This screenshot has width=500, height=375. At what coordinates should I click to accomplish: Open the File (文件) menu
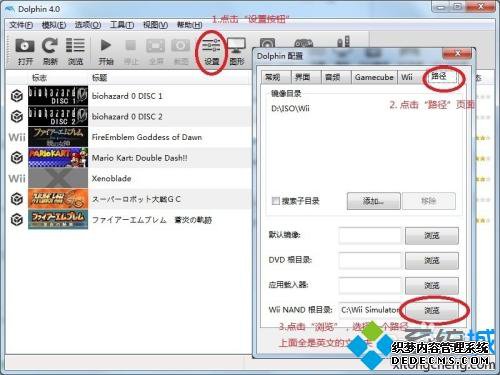click(x=21, y=25)
